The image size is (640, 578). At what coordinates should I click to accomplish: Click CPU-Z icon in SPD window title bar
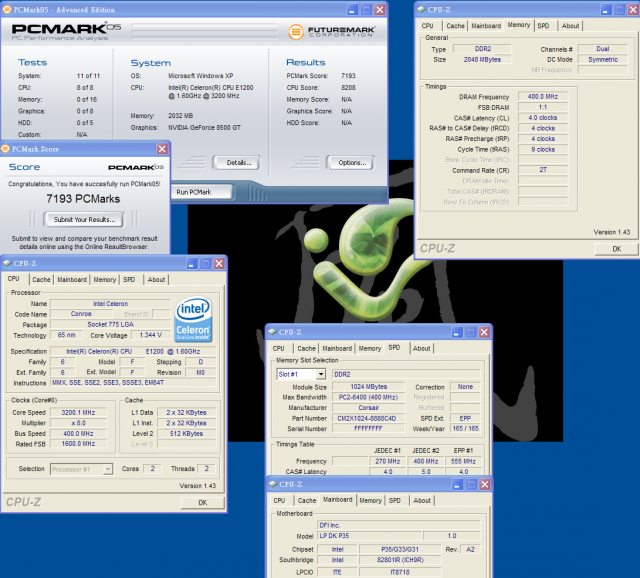point(272,332)
